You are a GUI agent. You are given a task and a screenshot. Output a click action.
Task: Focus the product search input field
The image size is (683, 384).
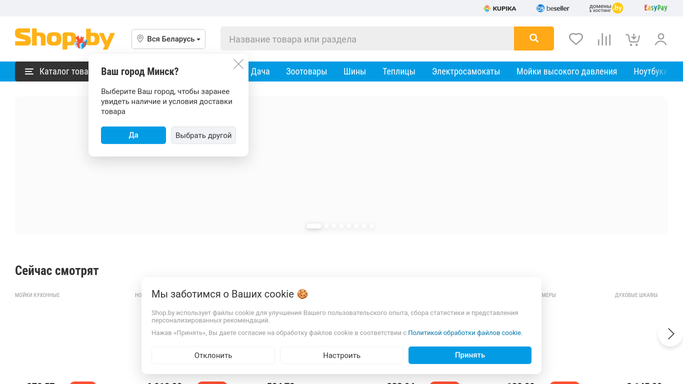tap(367, 39)
